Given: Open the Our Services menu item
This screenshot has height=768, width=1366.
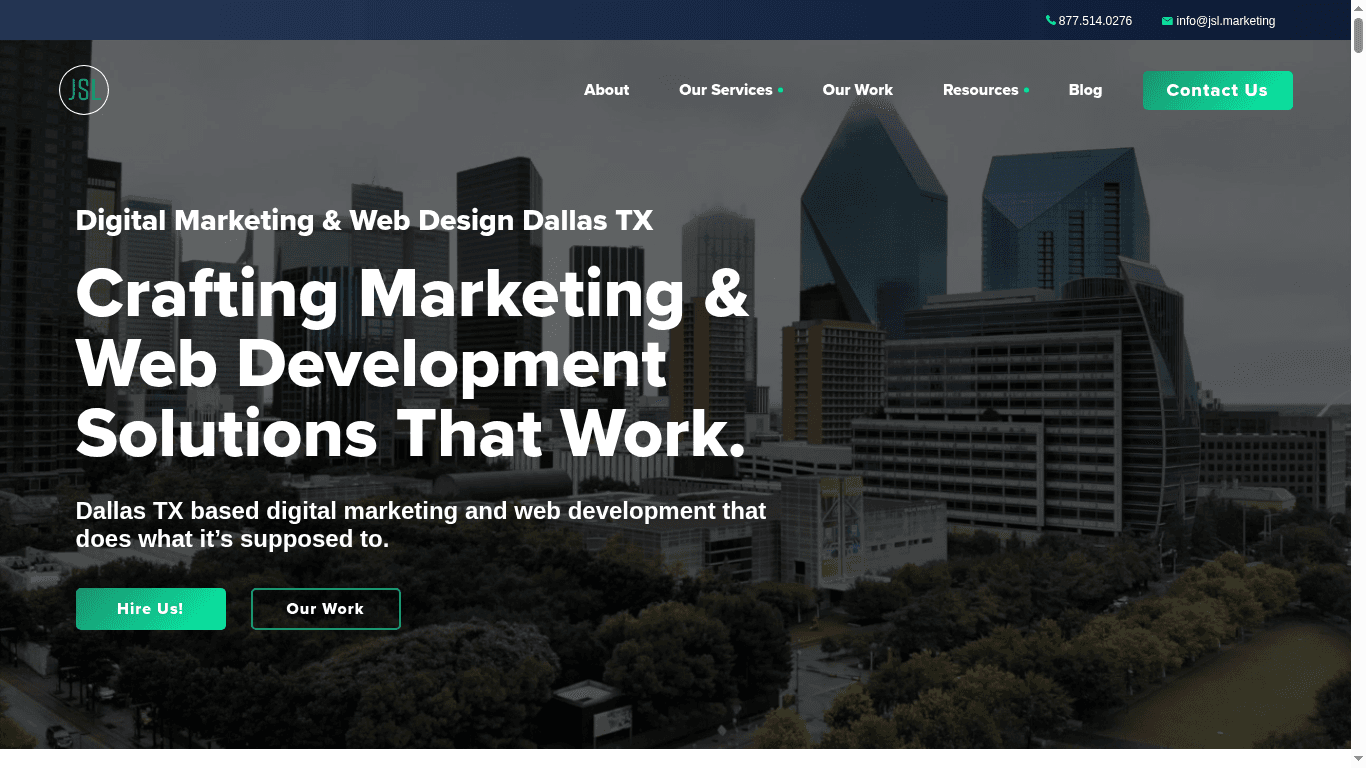Looking at the screenshot, I should 725,90.
